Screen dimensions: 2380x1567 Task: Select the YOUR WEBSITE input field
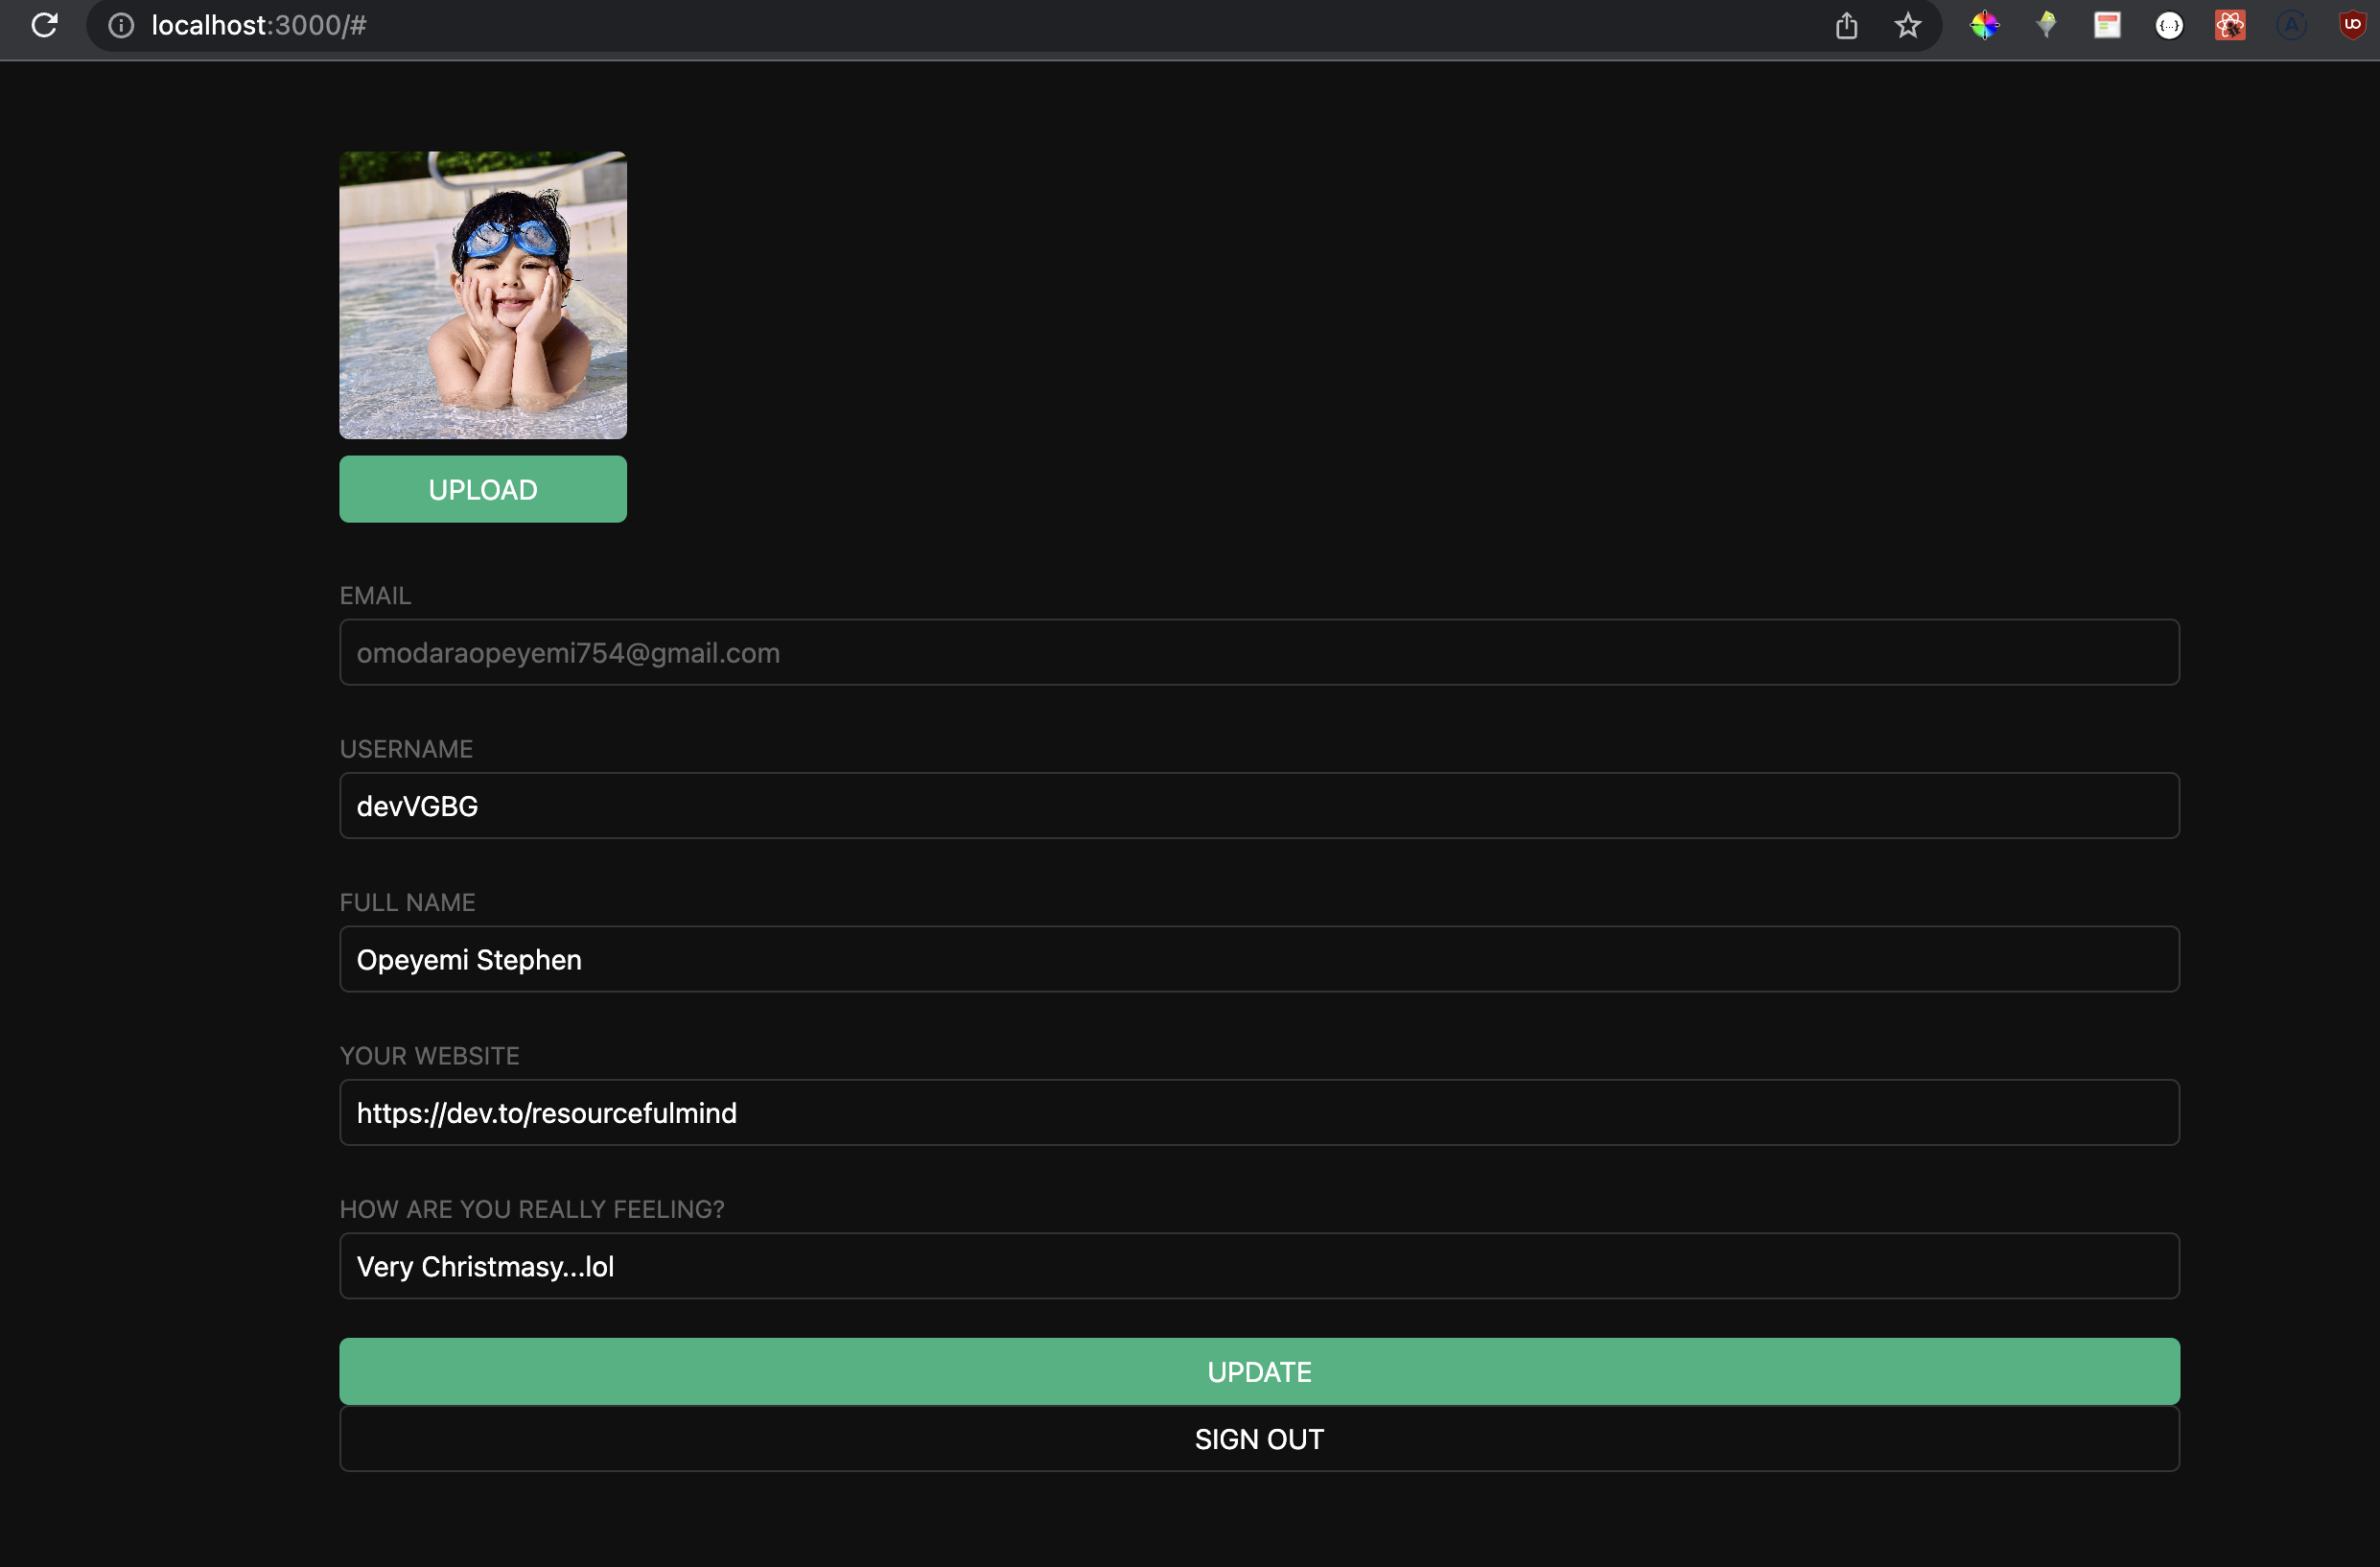(x=1258, y=1112)
